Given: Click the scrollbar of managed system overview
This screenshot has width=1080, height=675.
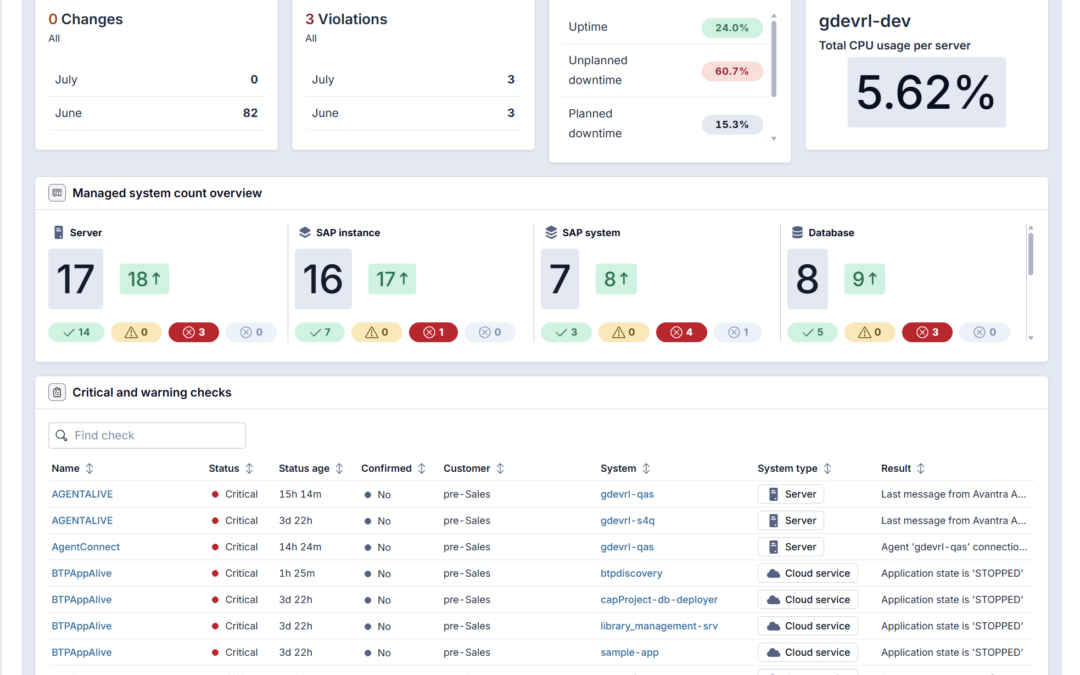Looking at the screenshot, I should coord(1030,253).
